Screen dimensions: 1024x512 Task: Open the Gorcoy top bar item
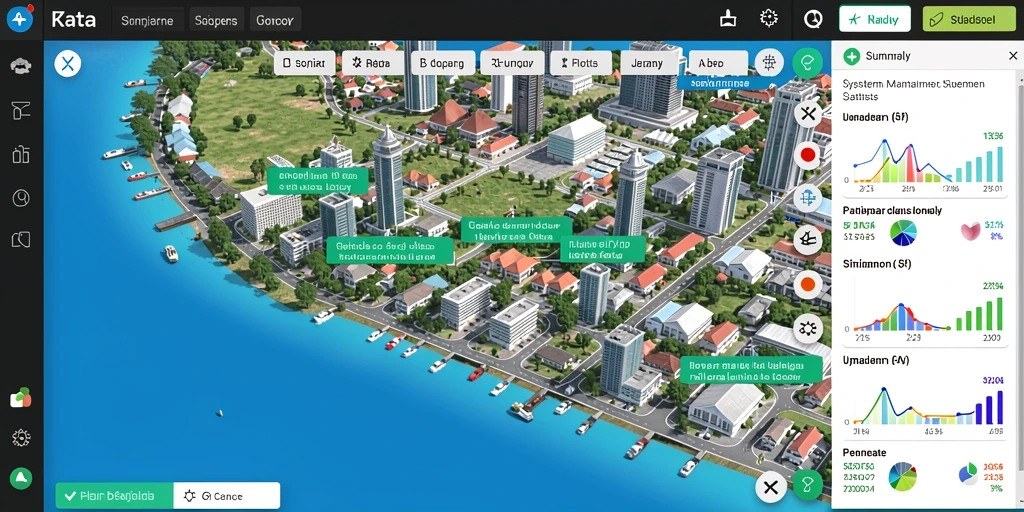coord(275,20)
